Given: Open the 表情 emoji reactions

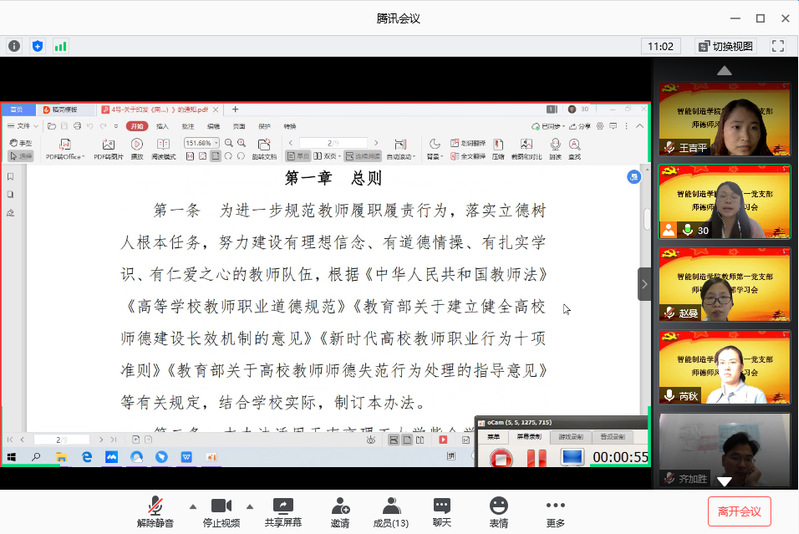Looking at the screenshot, I should [x=498, y=512].
